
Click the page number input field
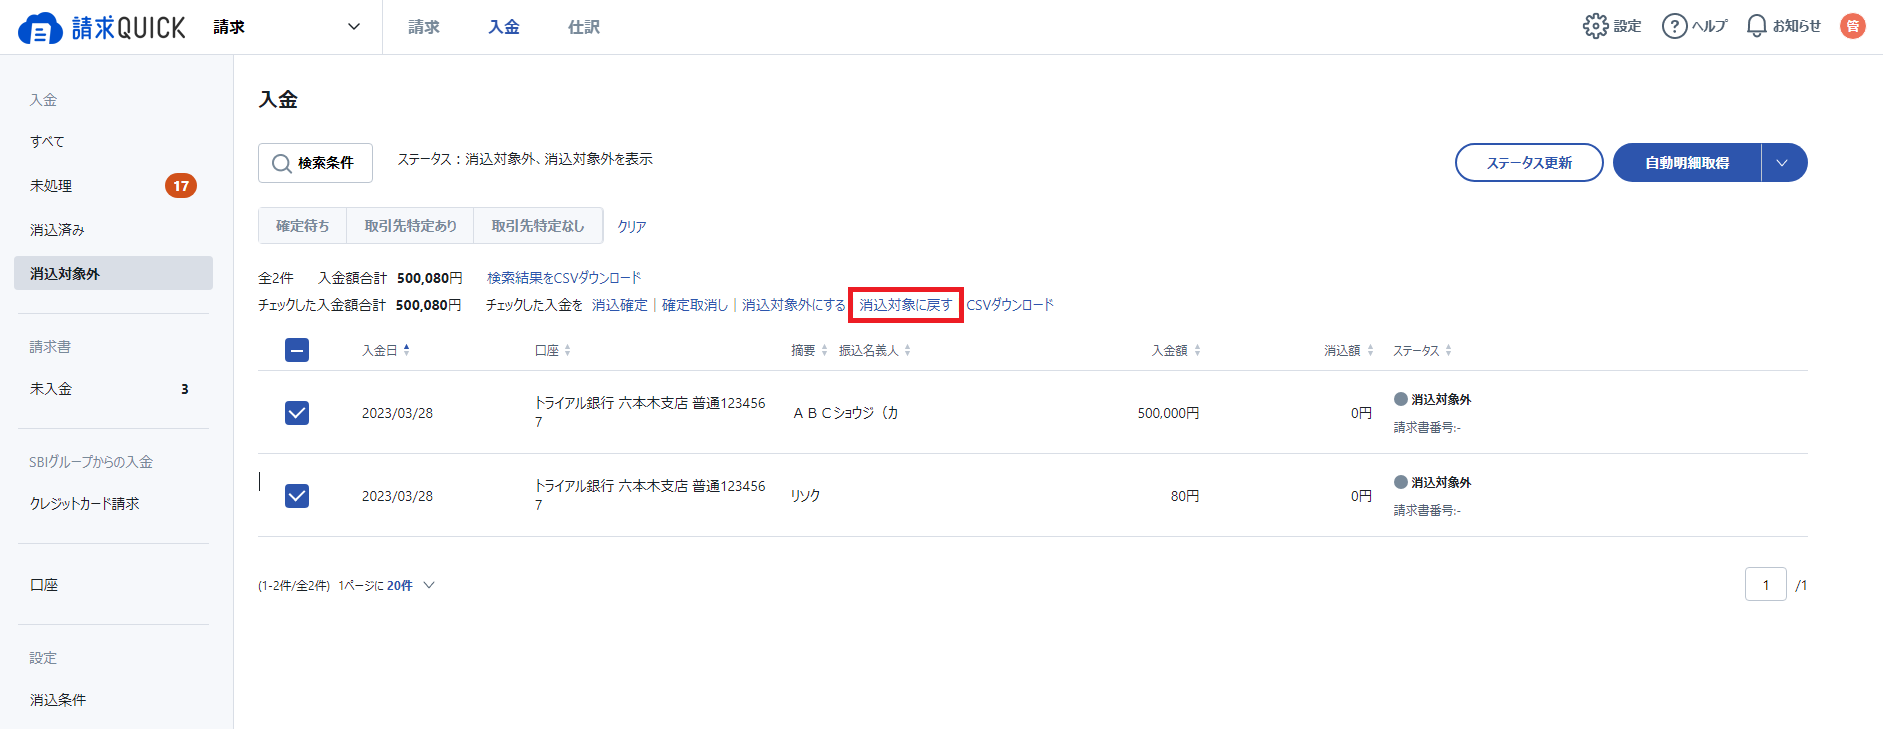(x=1766, y=585)
